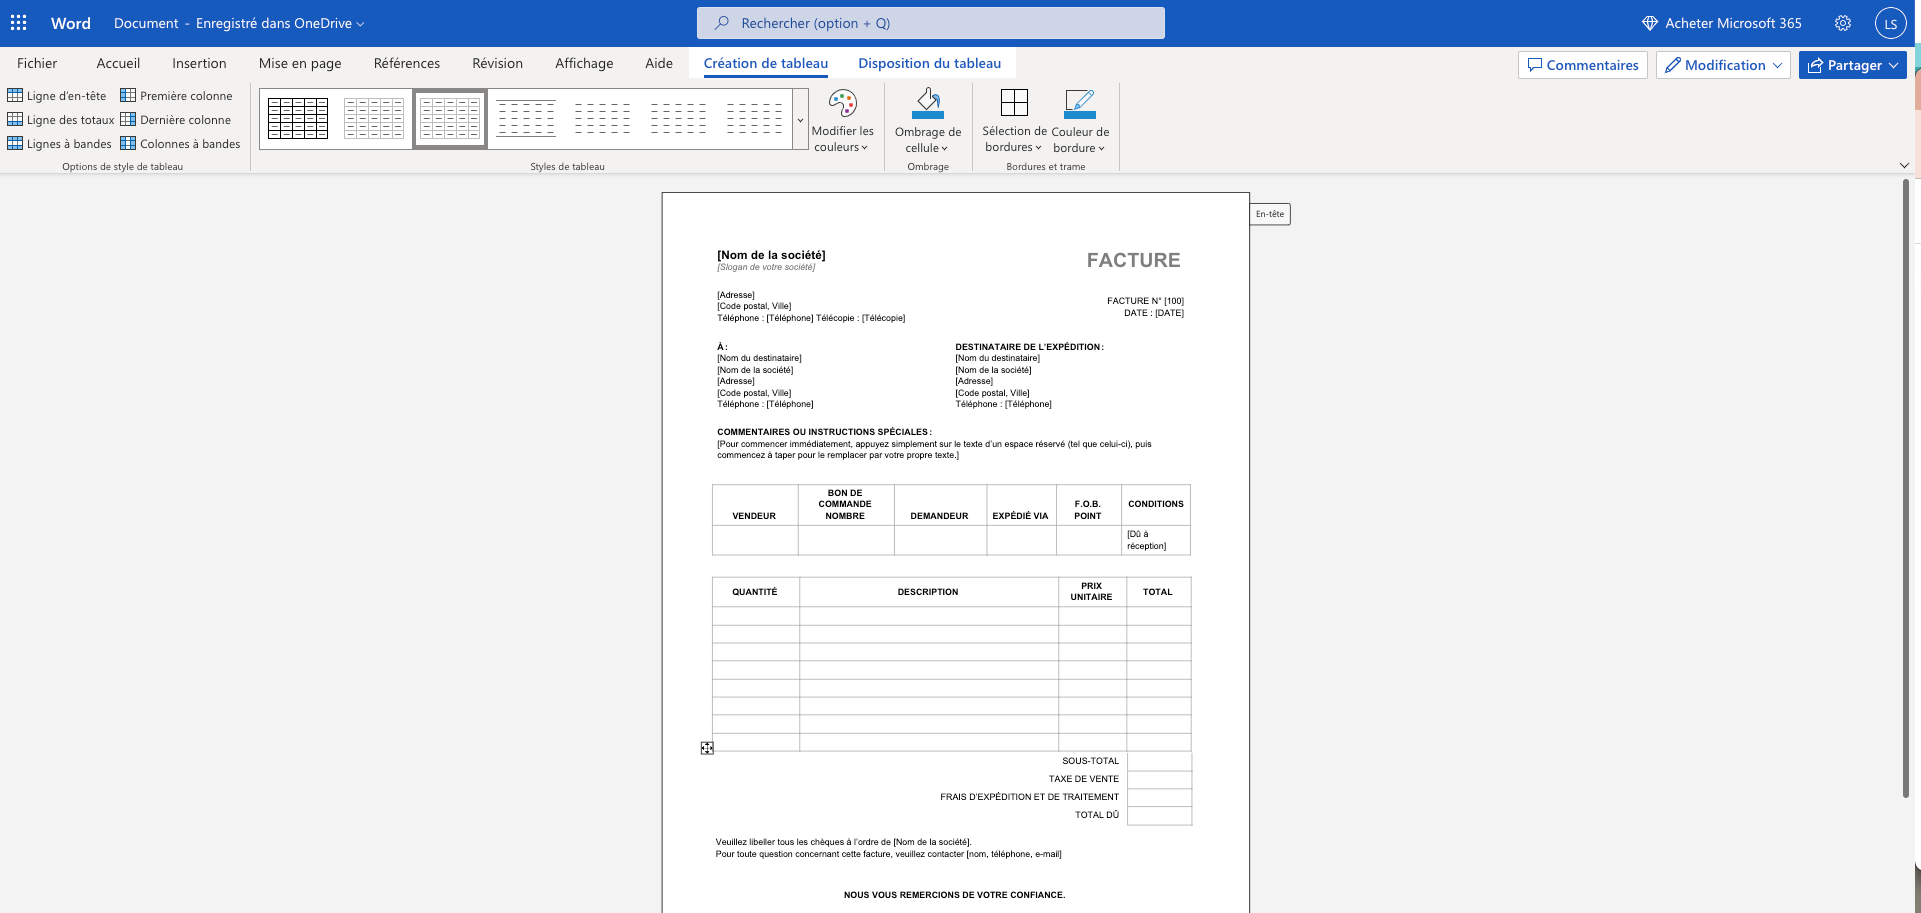The height and width of the screenshot is (913, 1921).
Task: Collapse the ribbon with the chevron
Action: pos(1904,166)
